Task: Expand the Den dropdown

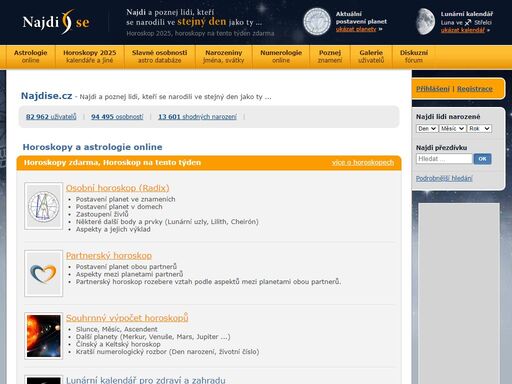Action: (x=427, y=128)
